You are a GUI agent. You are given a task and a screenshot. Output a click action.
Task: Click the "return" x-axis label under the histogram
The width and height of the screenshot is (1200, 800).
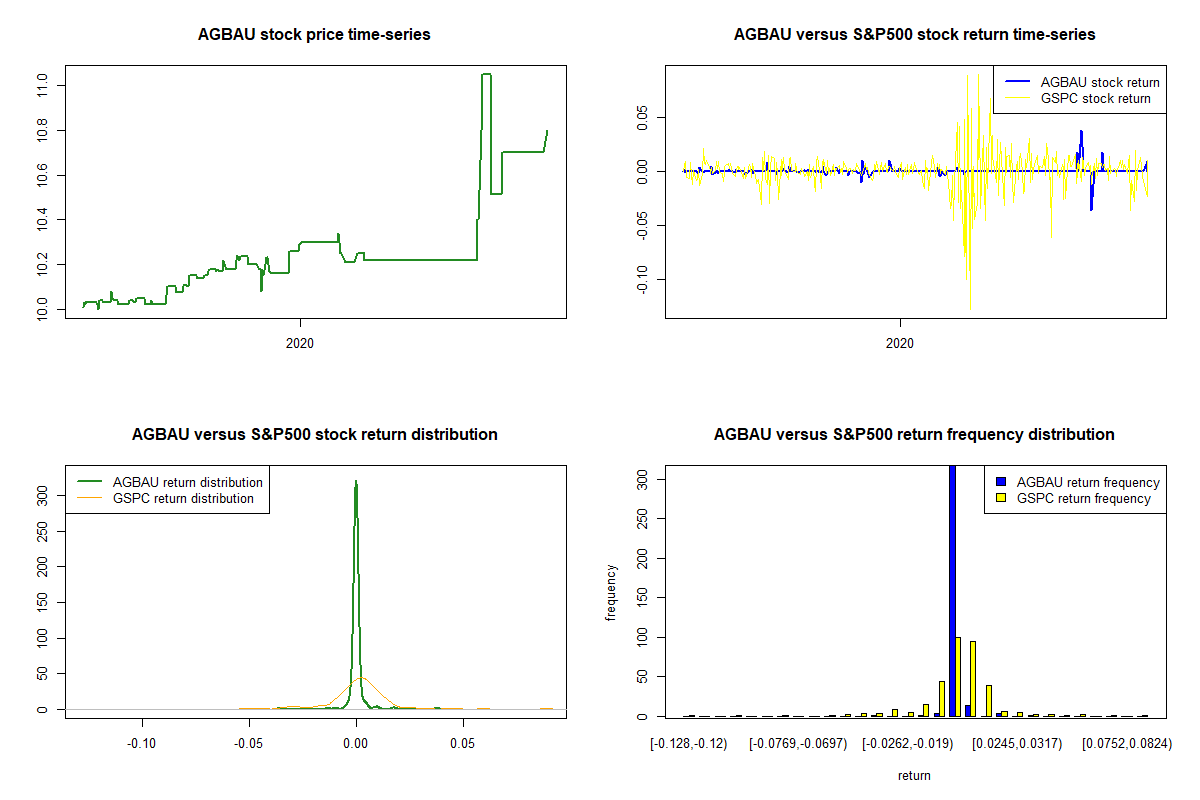tap(914, 775)
